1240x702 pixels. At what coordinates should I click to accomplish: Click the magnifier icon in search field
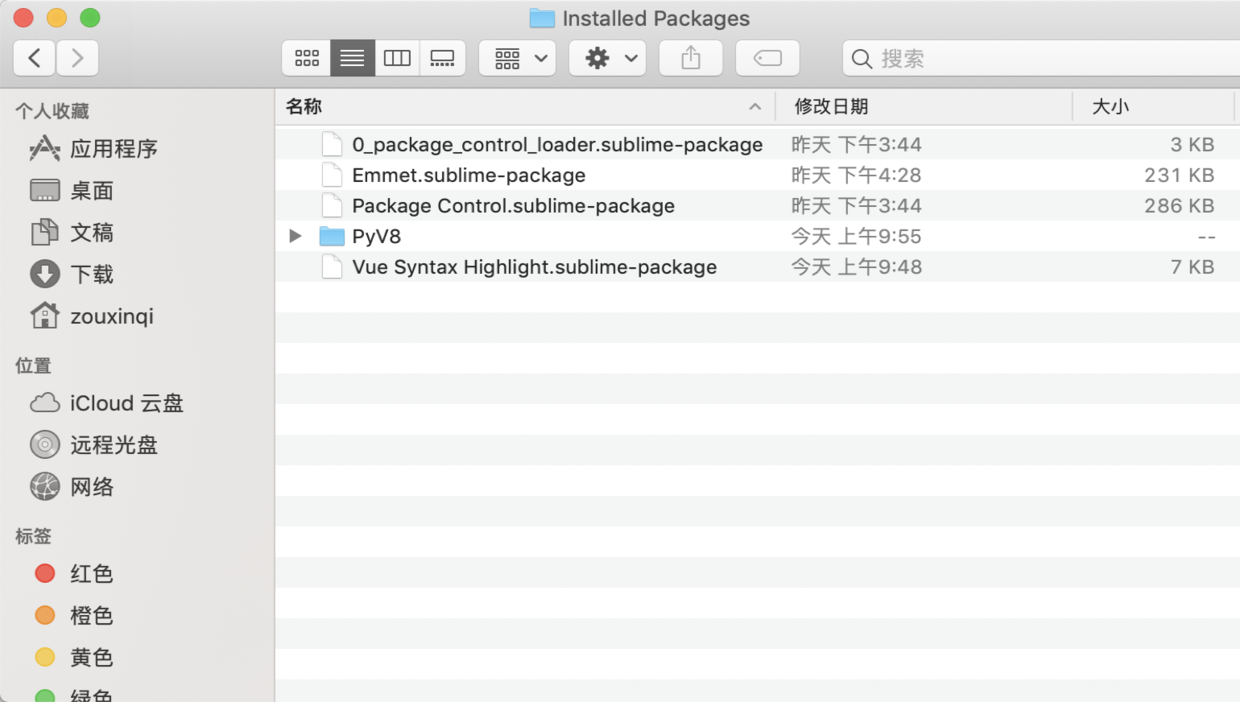point(861,59)
